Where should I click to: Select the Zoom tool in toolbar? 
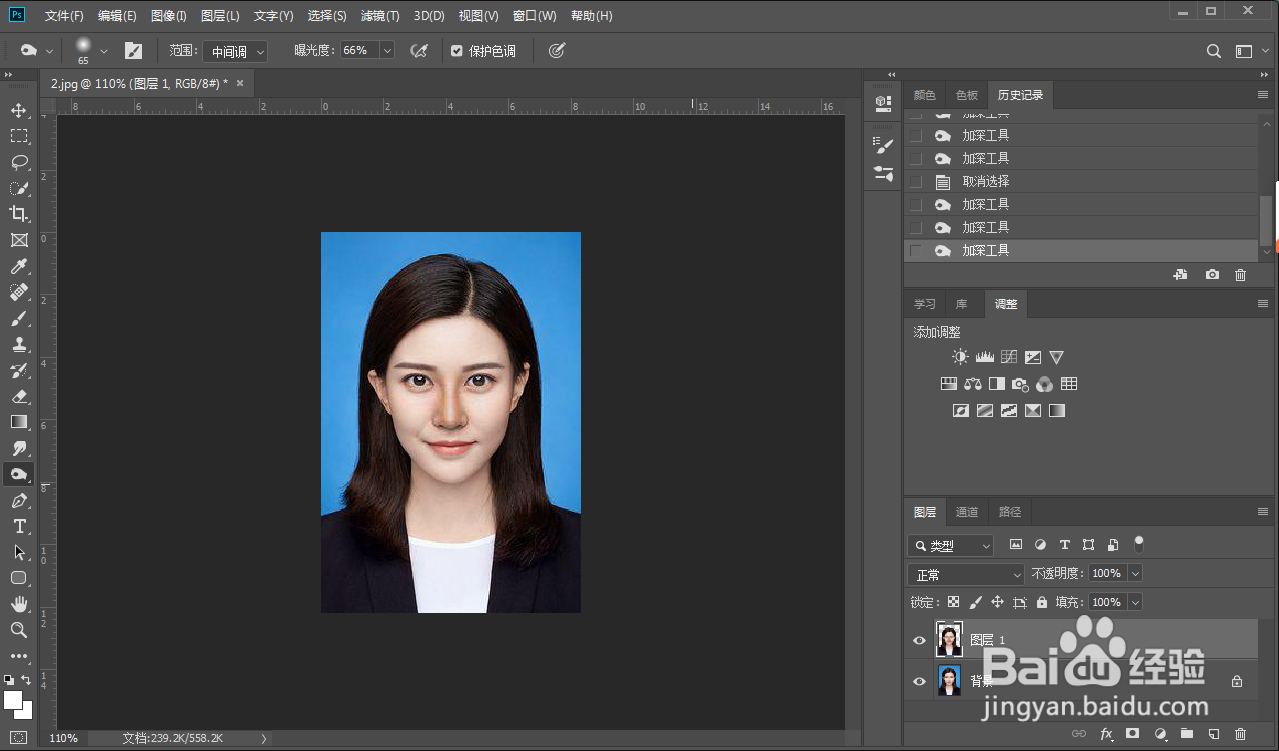[x=19, y=630]
